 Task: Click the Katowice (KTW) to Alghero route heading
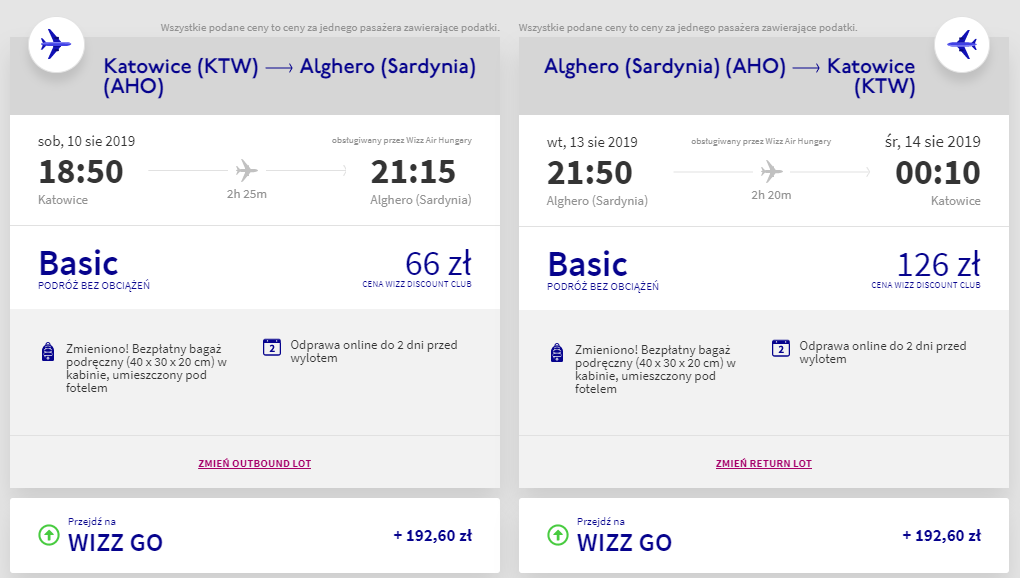289,76
